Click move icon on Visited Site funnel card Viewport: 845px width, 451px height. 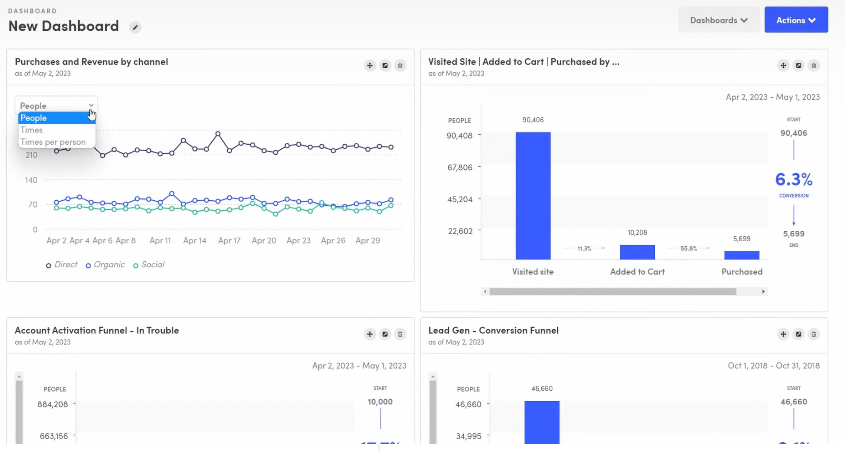(x=783, y=65)
